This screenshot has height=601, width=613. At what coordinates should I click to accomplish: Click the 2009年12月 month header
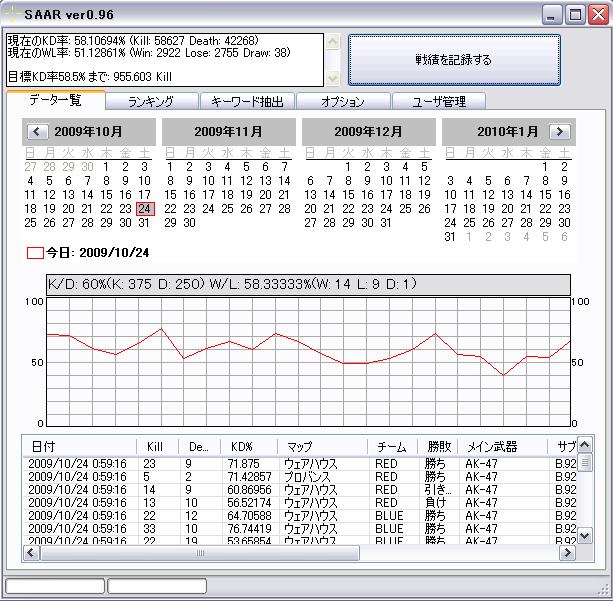click(368, 131)
